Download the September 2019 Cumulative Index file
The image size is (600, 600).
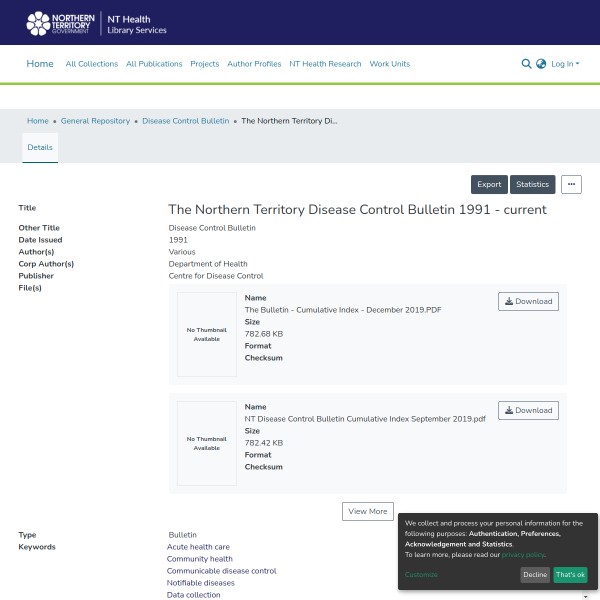(x=528, y=410)
